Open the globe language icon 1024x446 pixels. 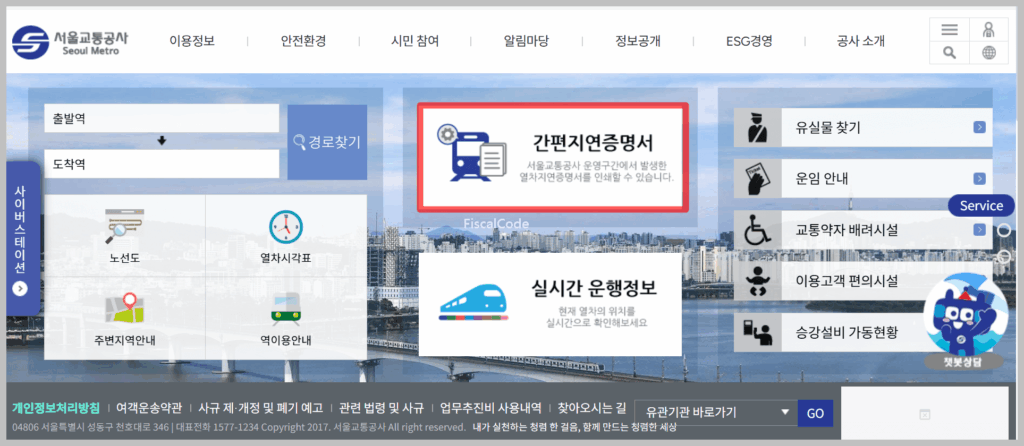989,53
